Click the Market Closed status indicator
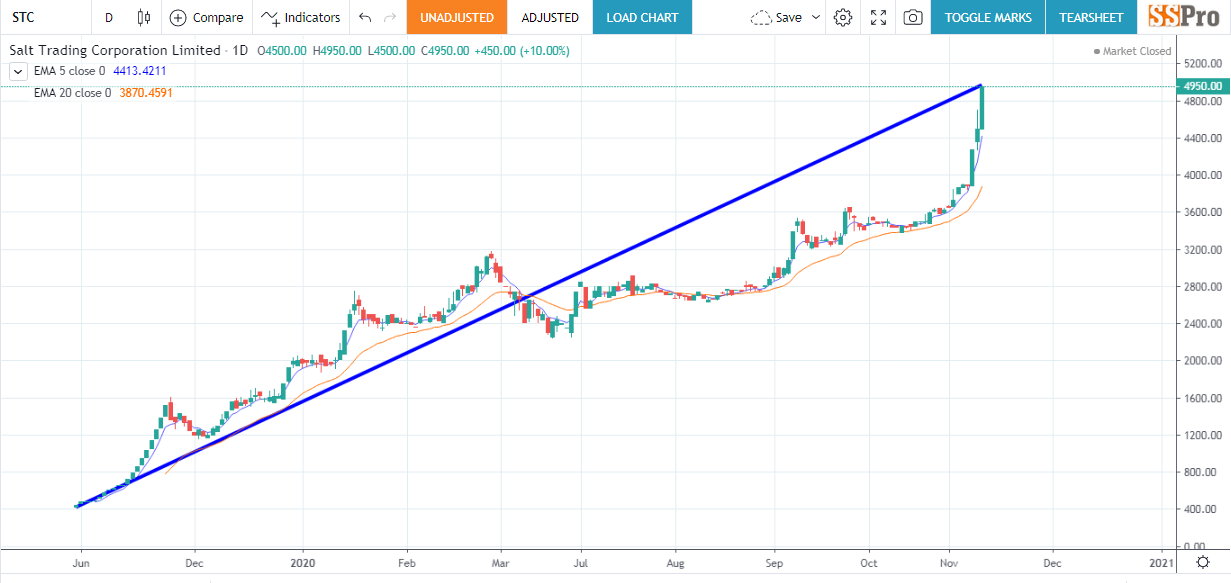This screenshot has width=1231, height=583. point(1132,51)
